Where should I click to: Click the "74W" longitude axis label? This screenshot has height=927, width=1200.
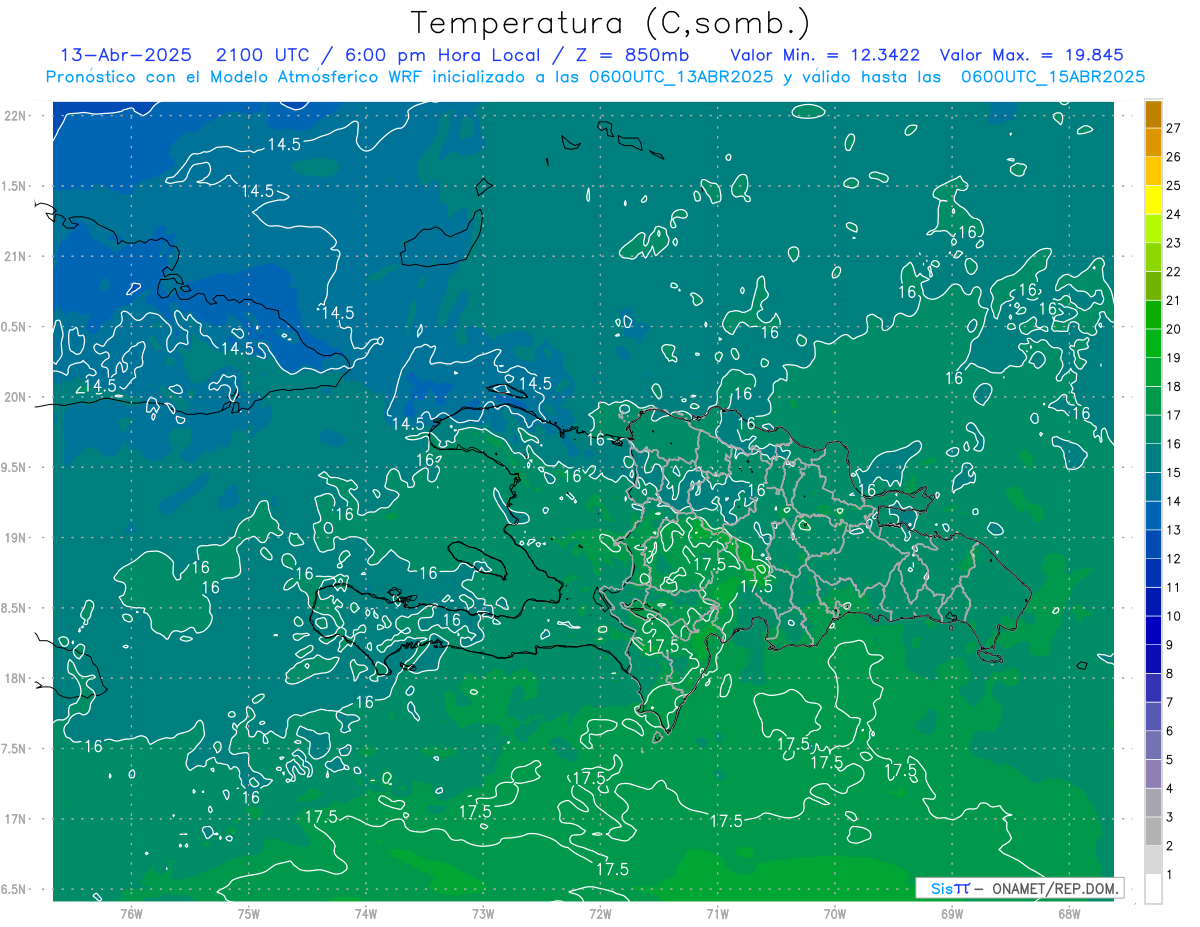(x=365, y=913)
